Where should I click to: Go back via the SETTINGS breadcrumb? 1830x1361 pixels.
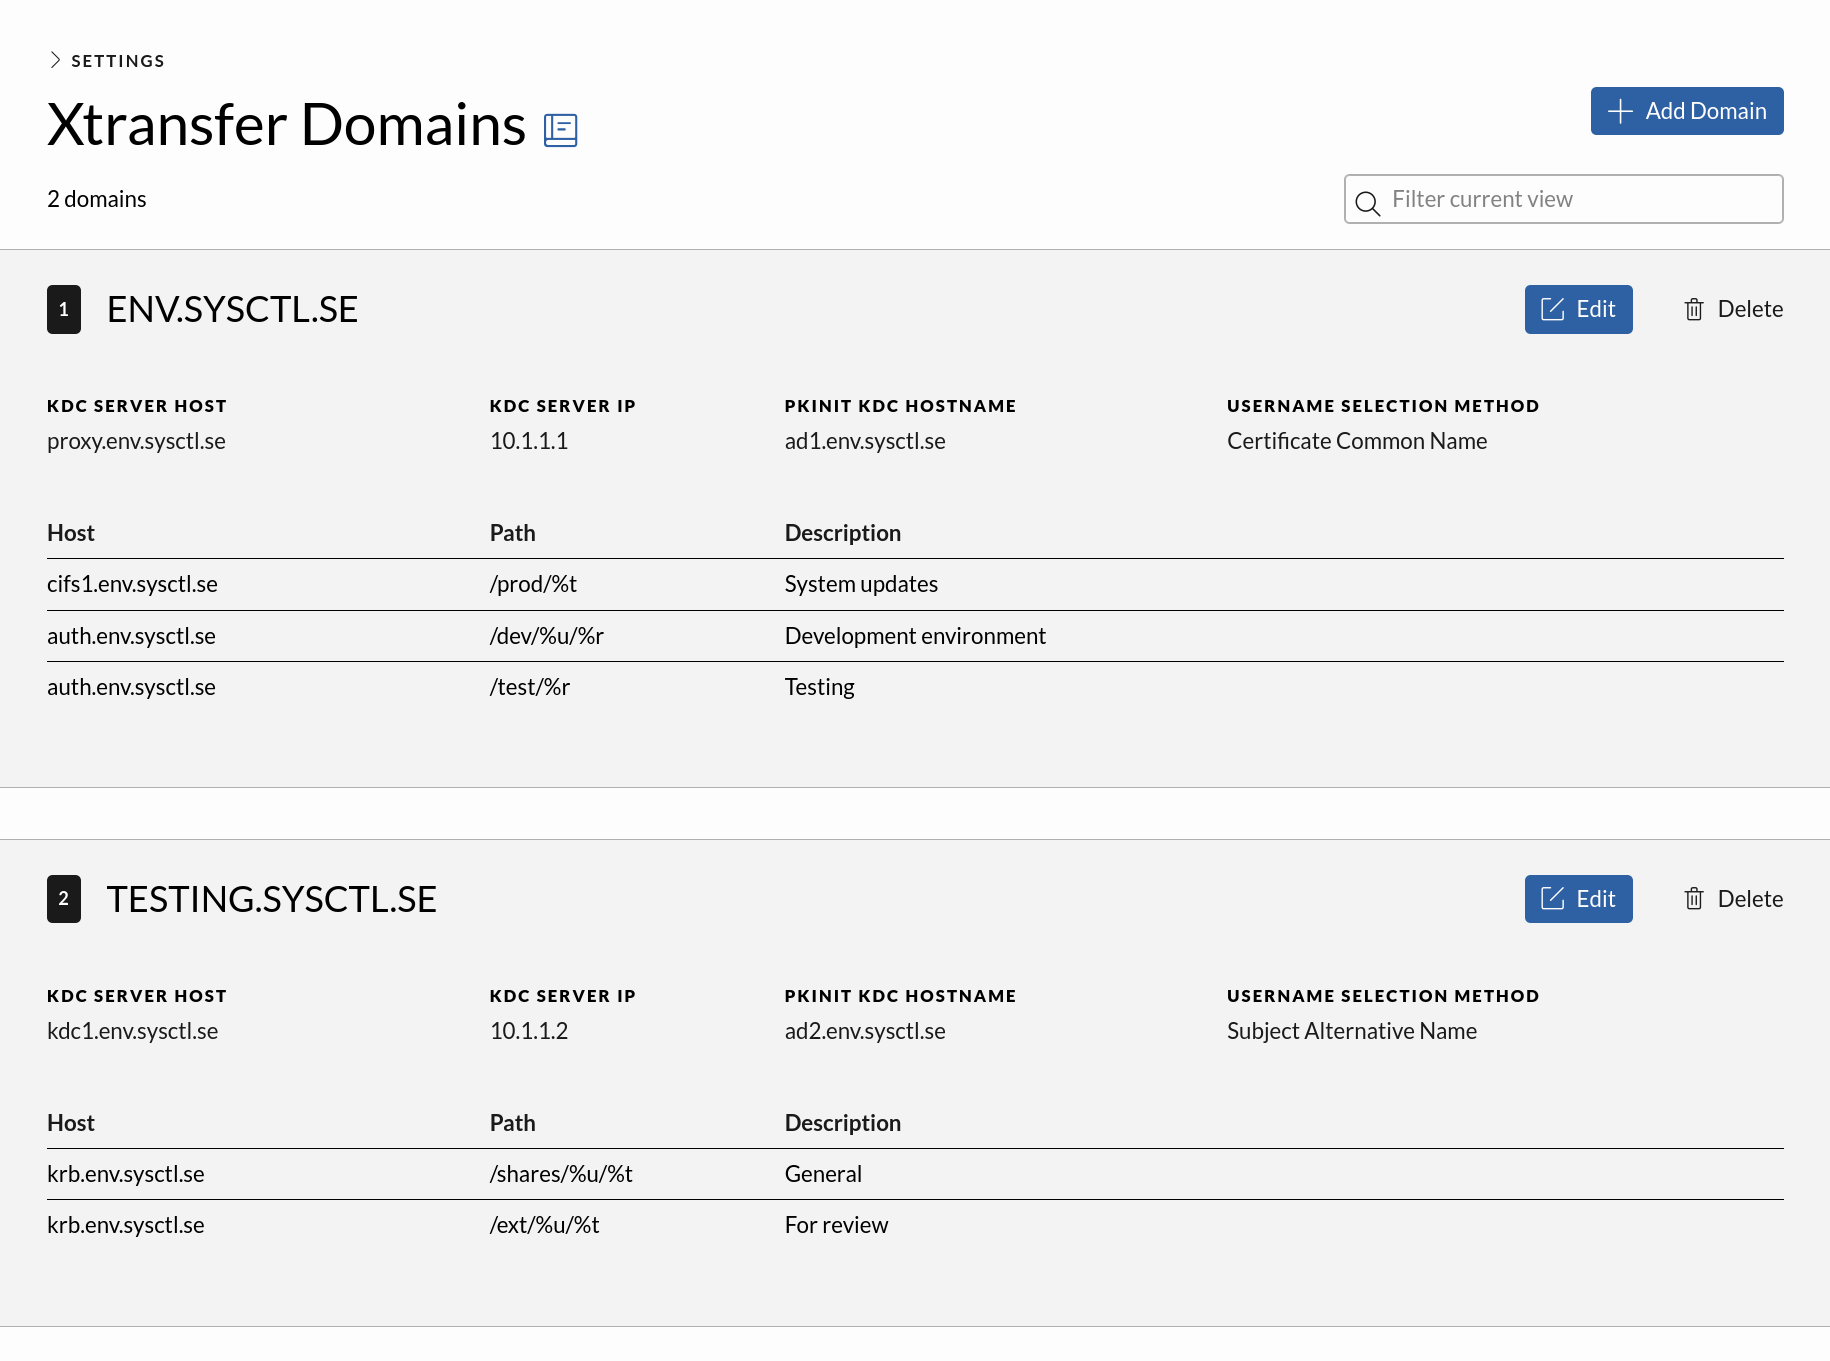tap(118, 61)
